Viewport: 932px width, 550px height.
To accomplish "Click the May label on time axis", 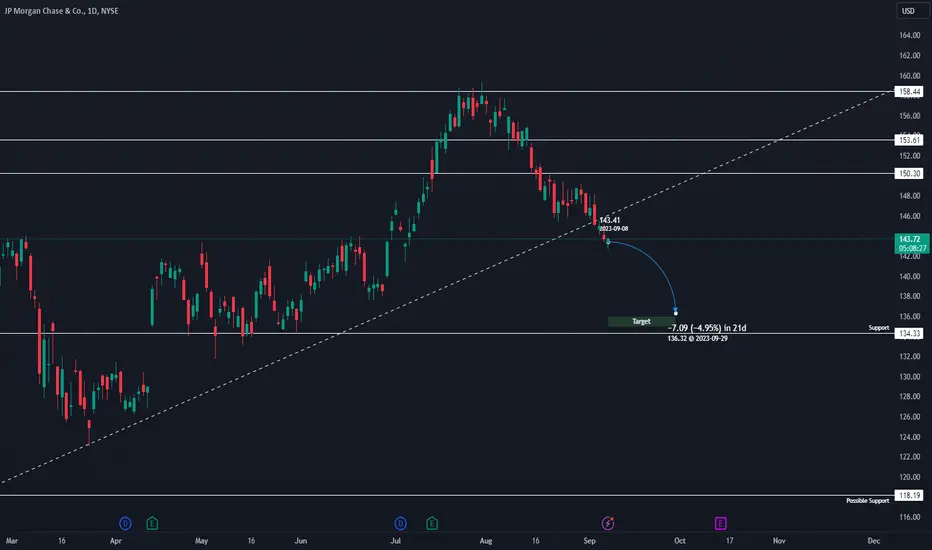I will pos(201,540).
